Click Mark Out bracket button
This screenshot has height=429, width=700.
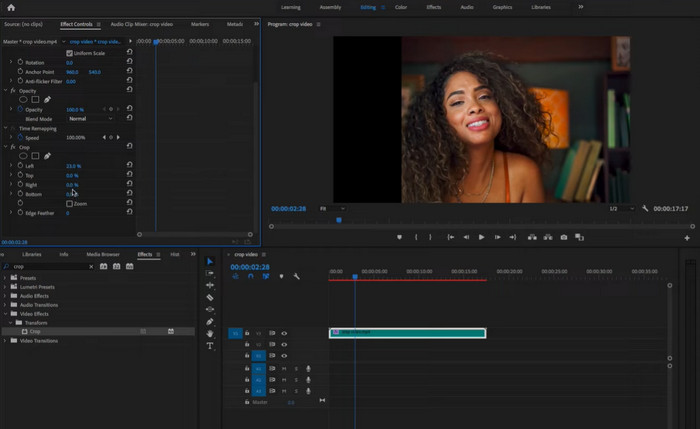tap(430, 237)
